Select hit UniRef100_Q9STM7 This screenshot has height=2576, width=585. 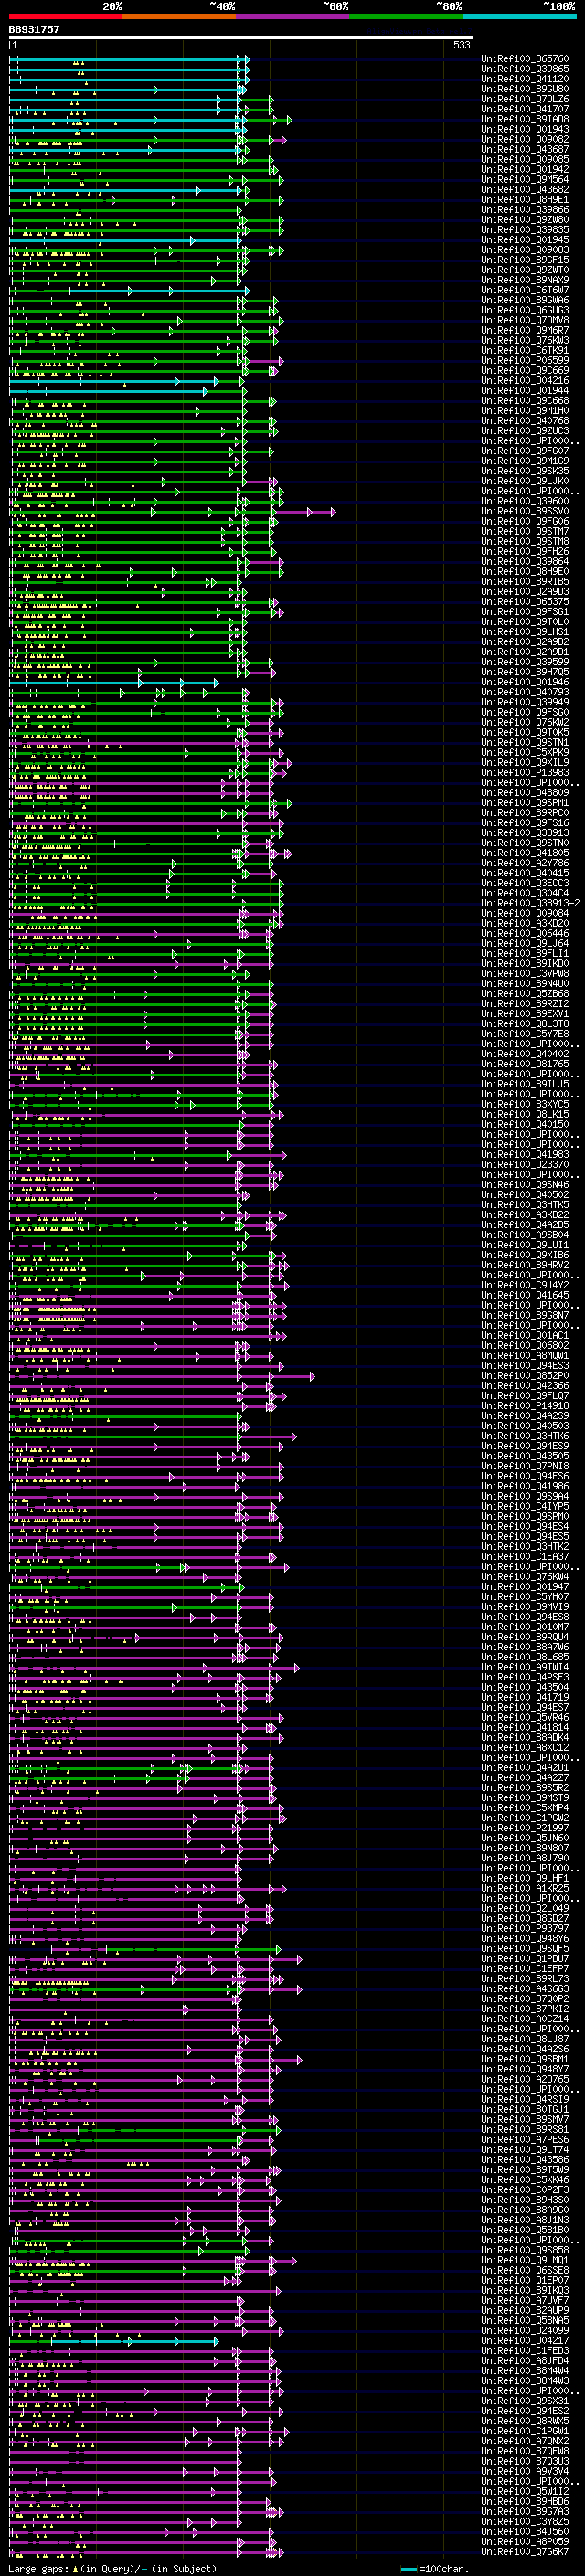pos(525,531)
